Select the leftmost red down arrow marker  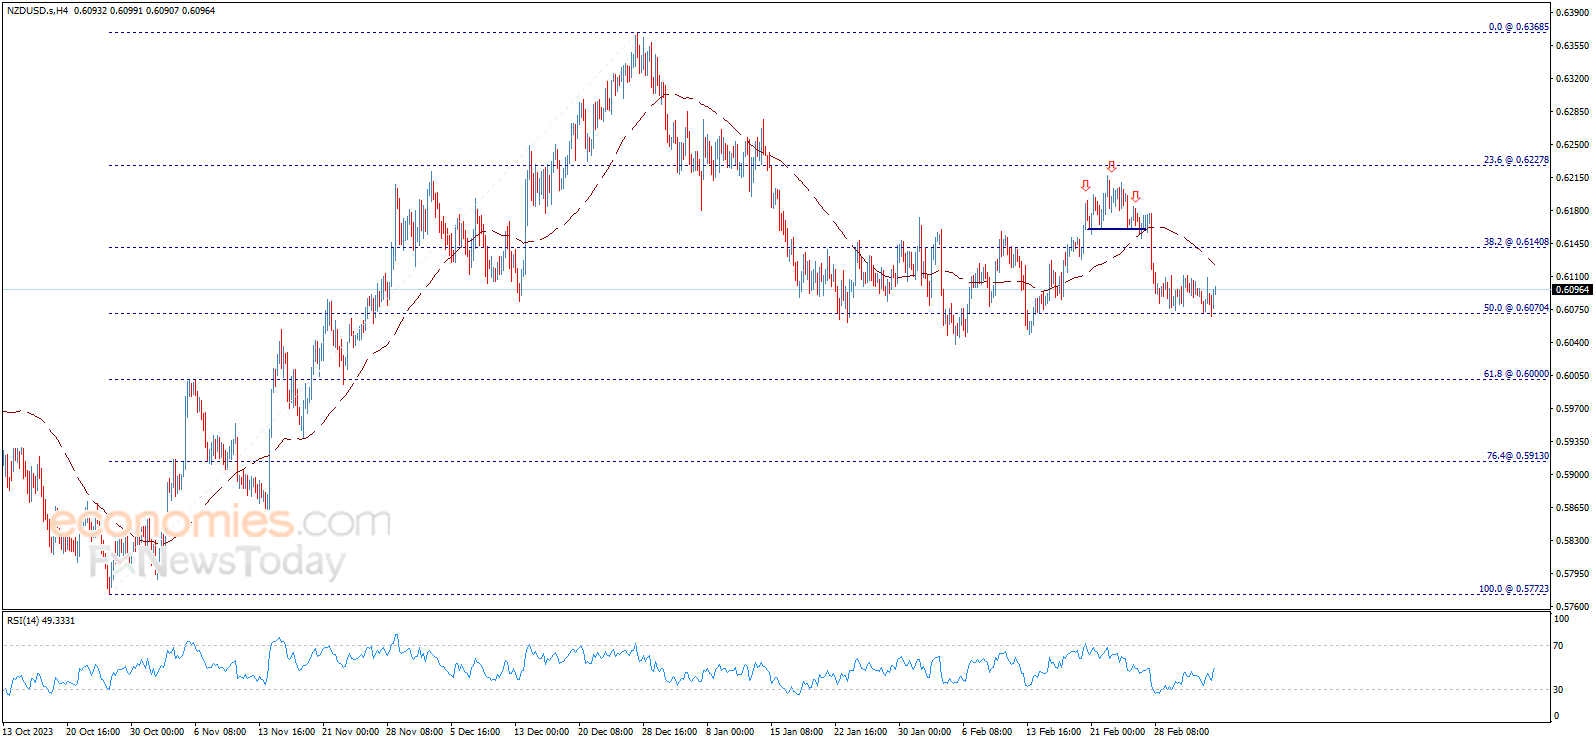1086,185
